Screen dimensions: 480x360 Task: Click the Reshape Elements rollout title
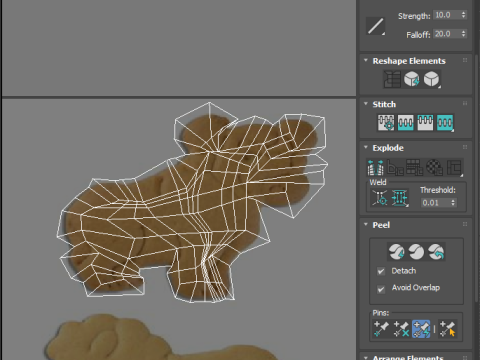click(x=409, y=61)
